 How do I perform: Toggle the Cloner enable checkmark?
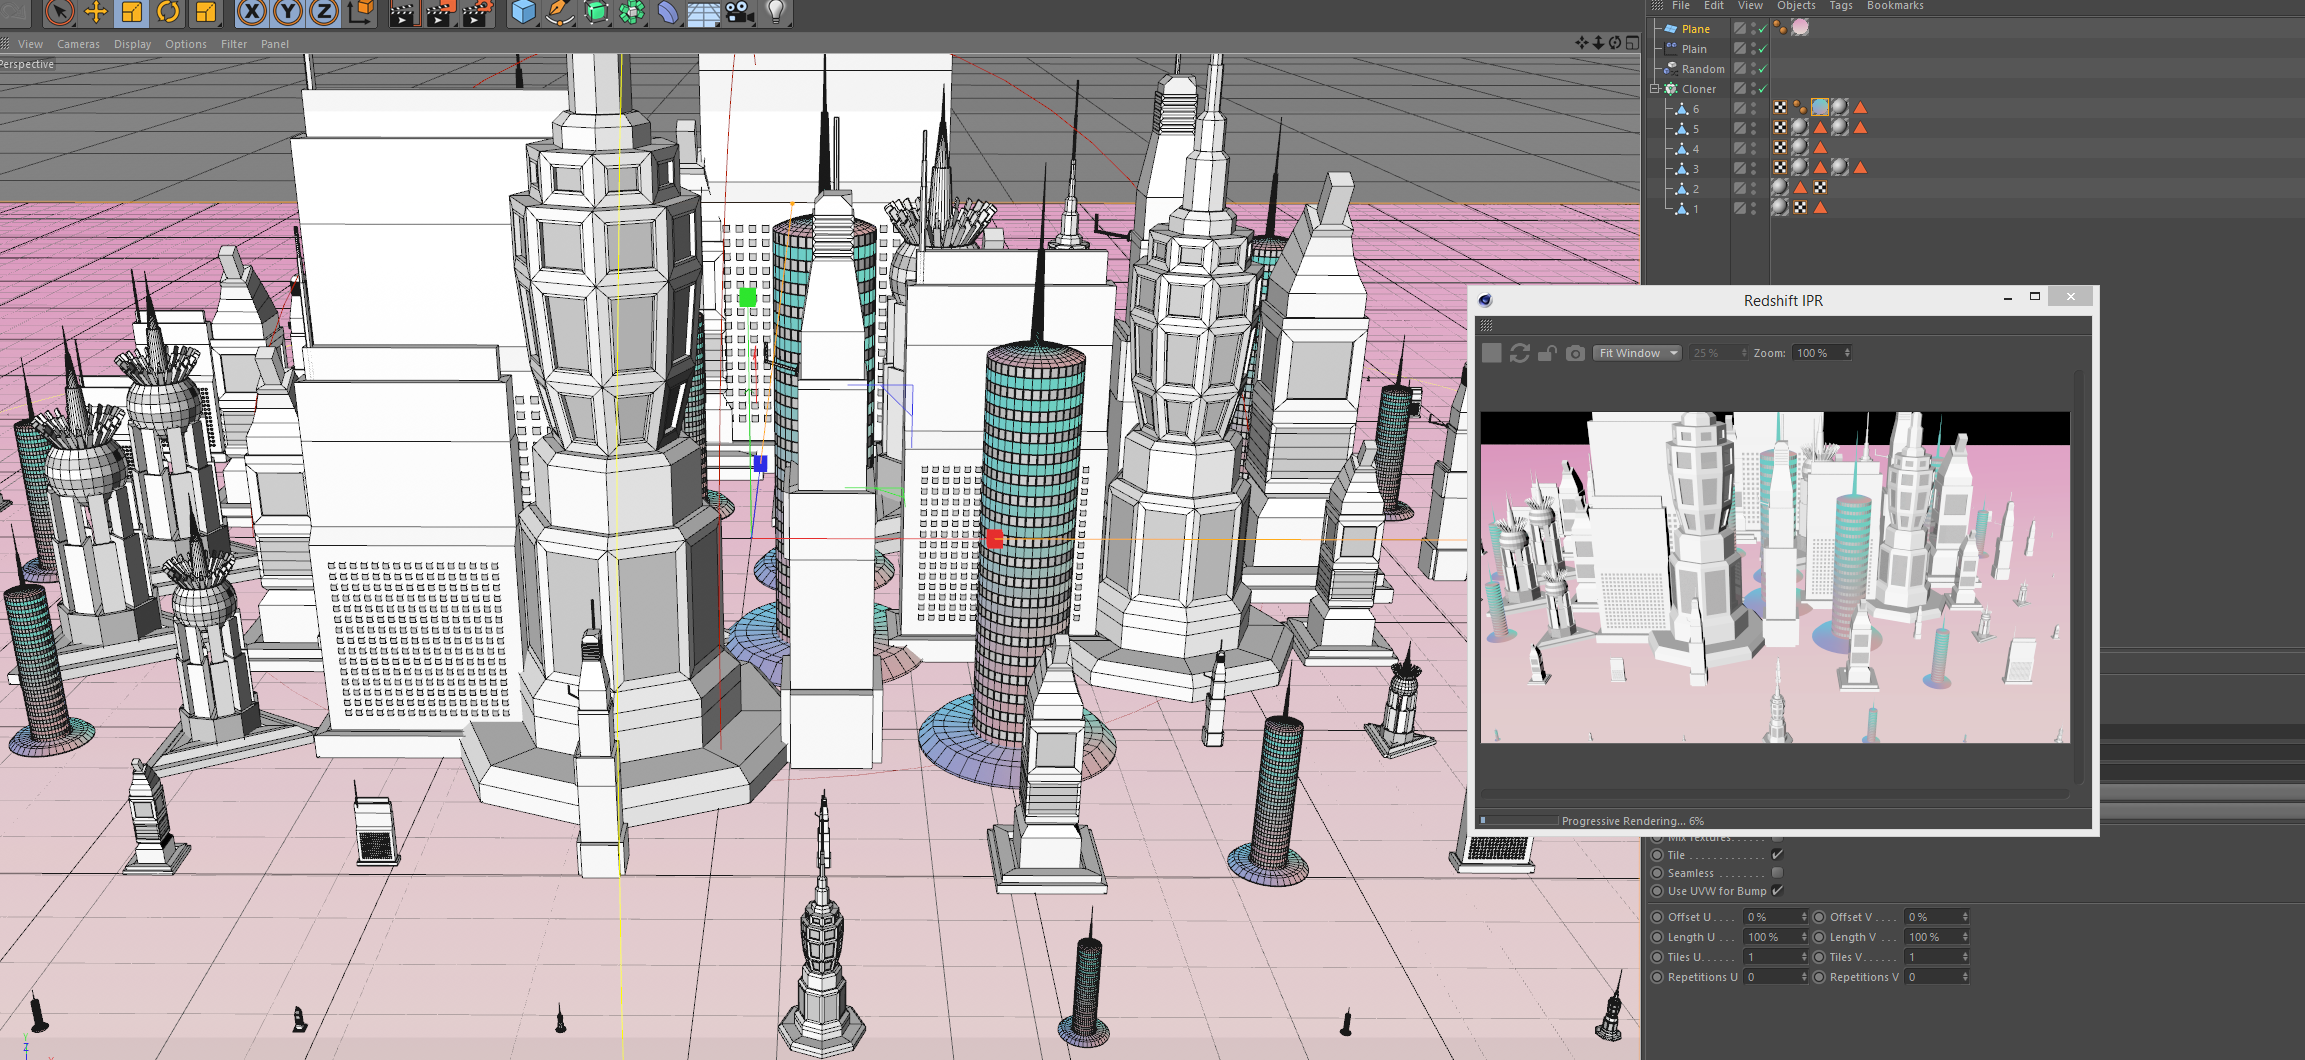coord(1762,89)
